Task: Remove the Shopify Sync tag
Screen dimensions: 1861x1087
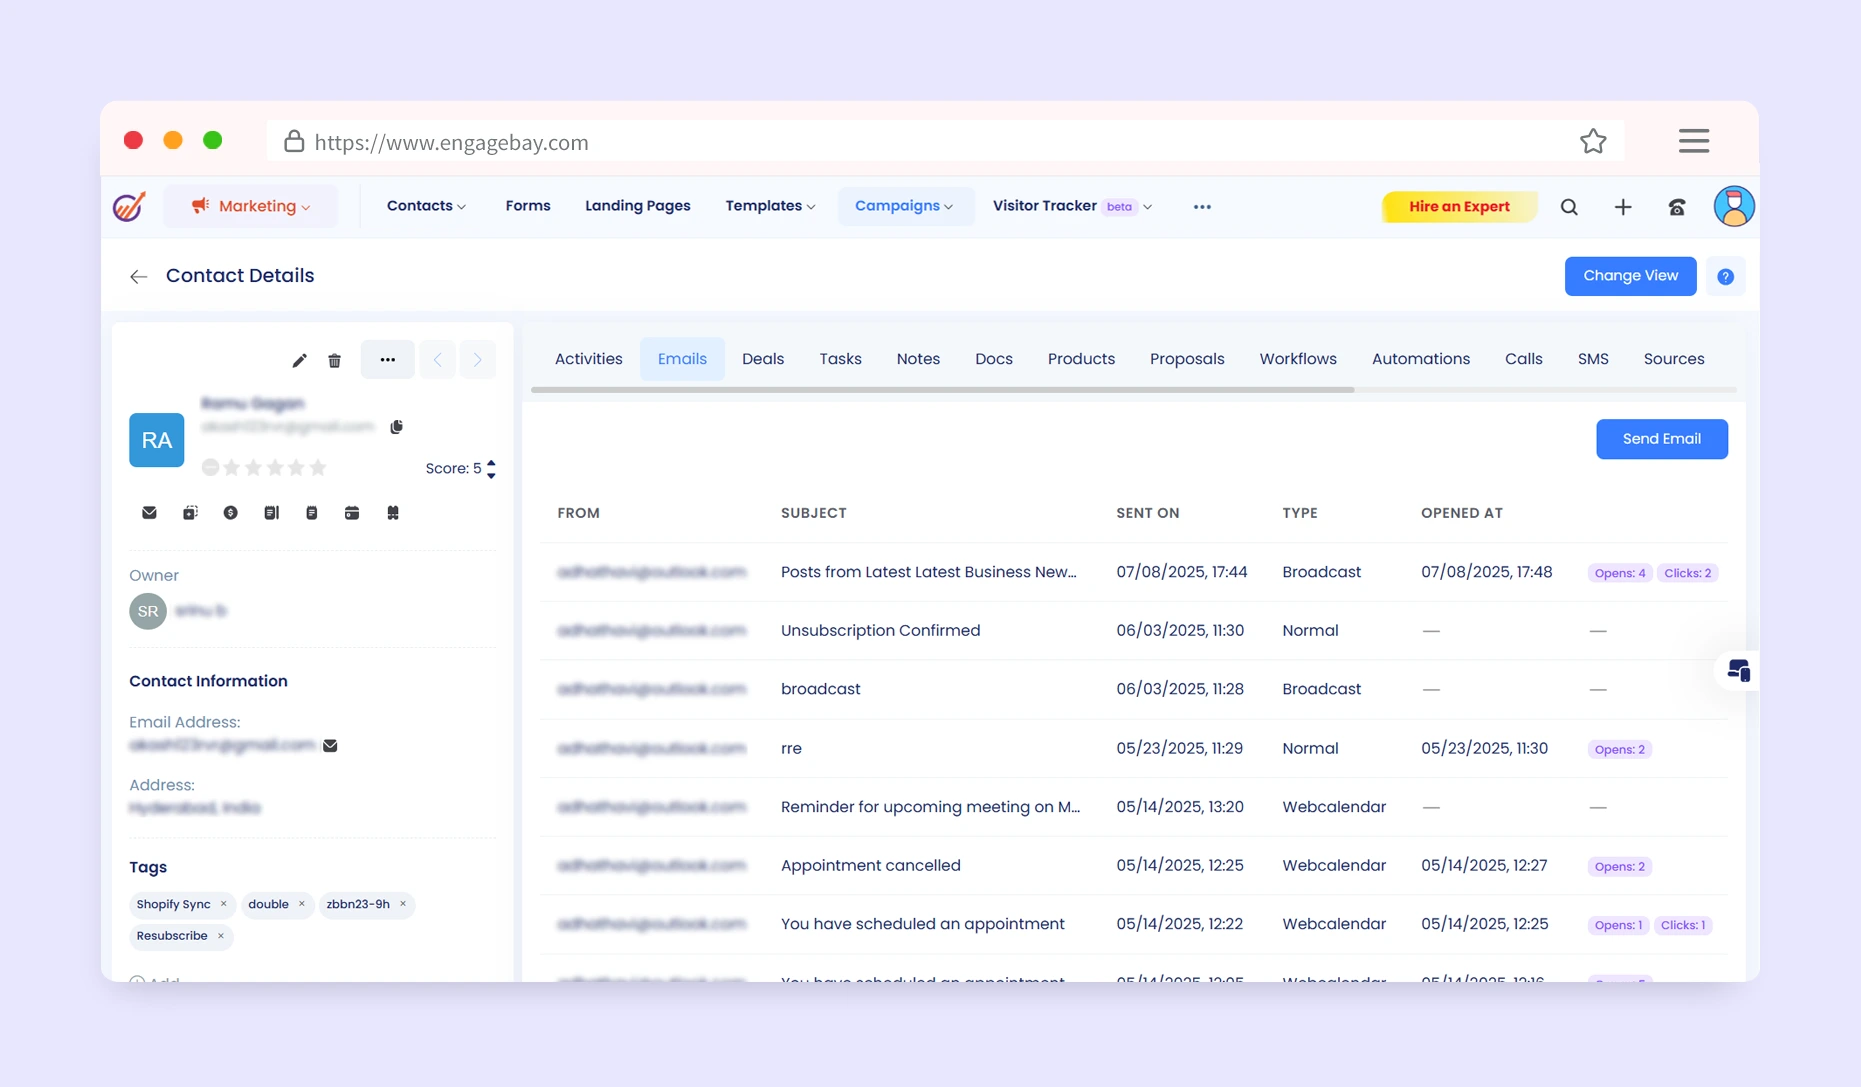Action: (x=223, y=904)
